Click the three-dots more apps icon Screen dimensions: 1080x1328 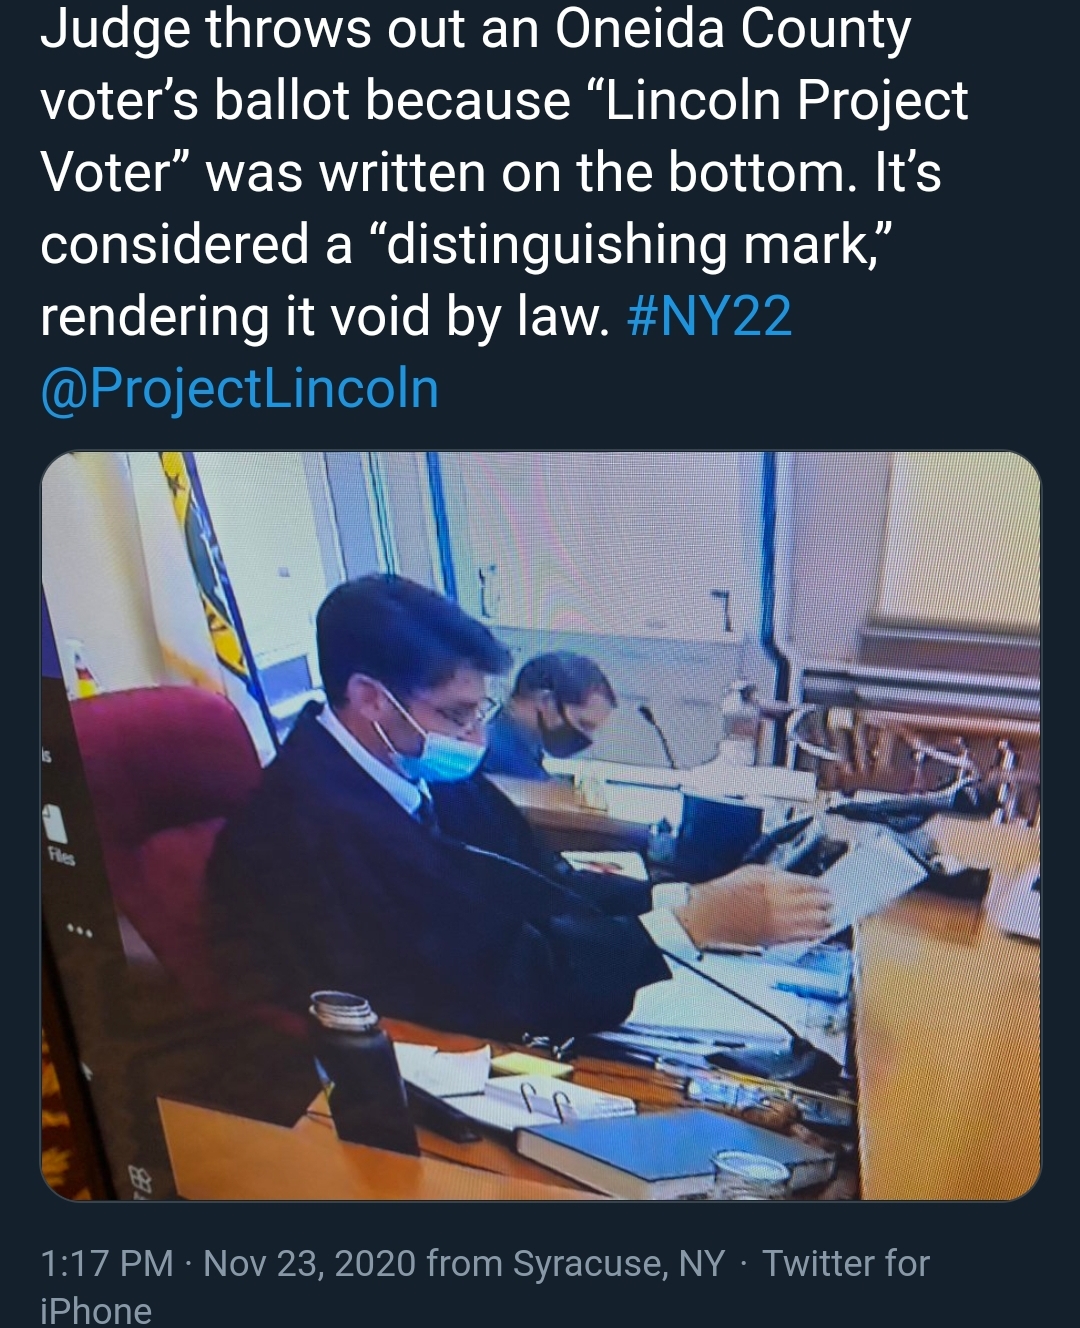80,932
